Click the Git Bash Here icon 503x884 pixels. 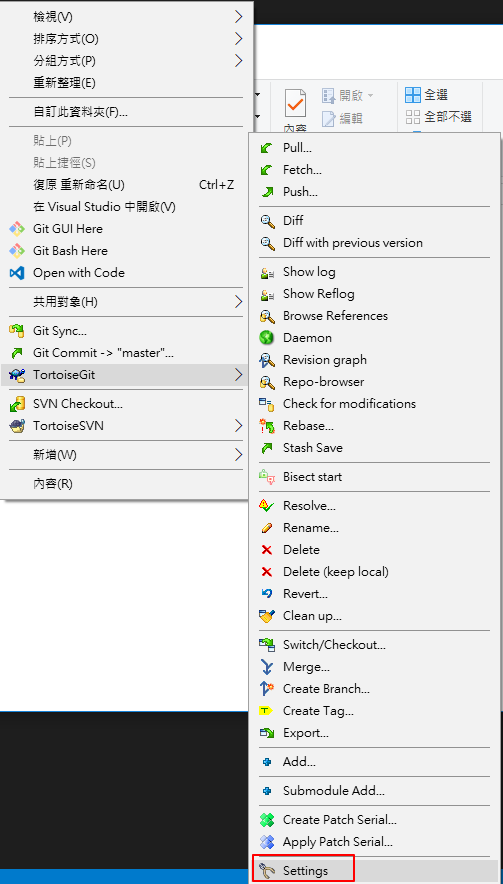(17, 251)
